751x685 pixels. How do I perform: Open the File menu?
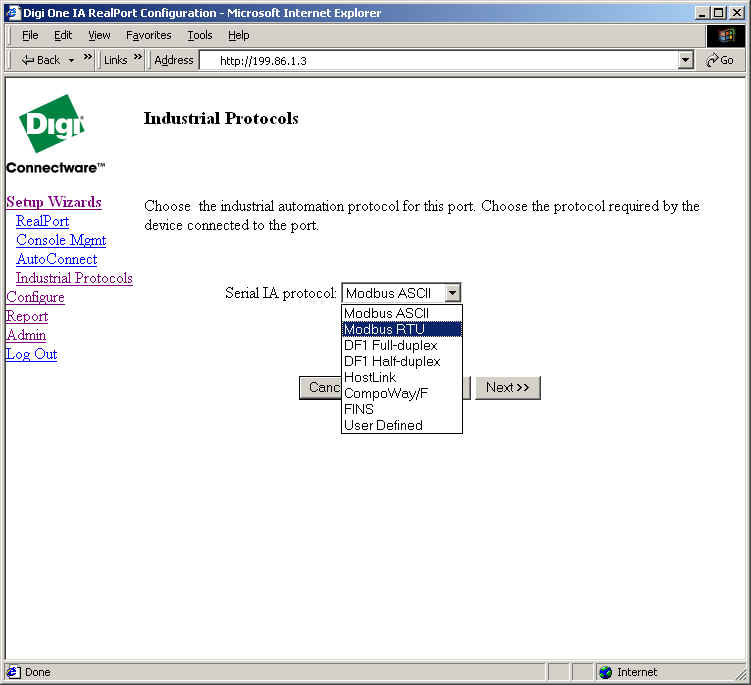30,35
